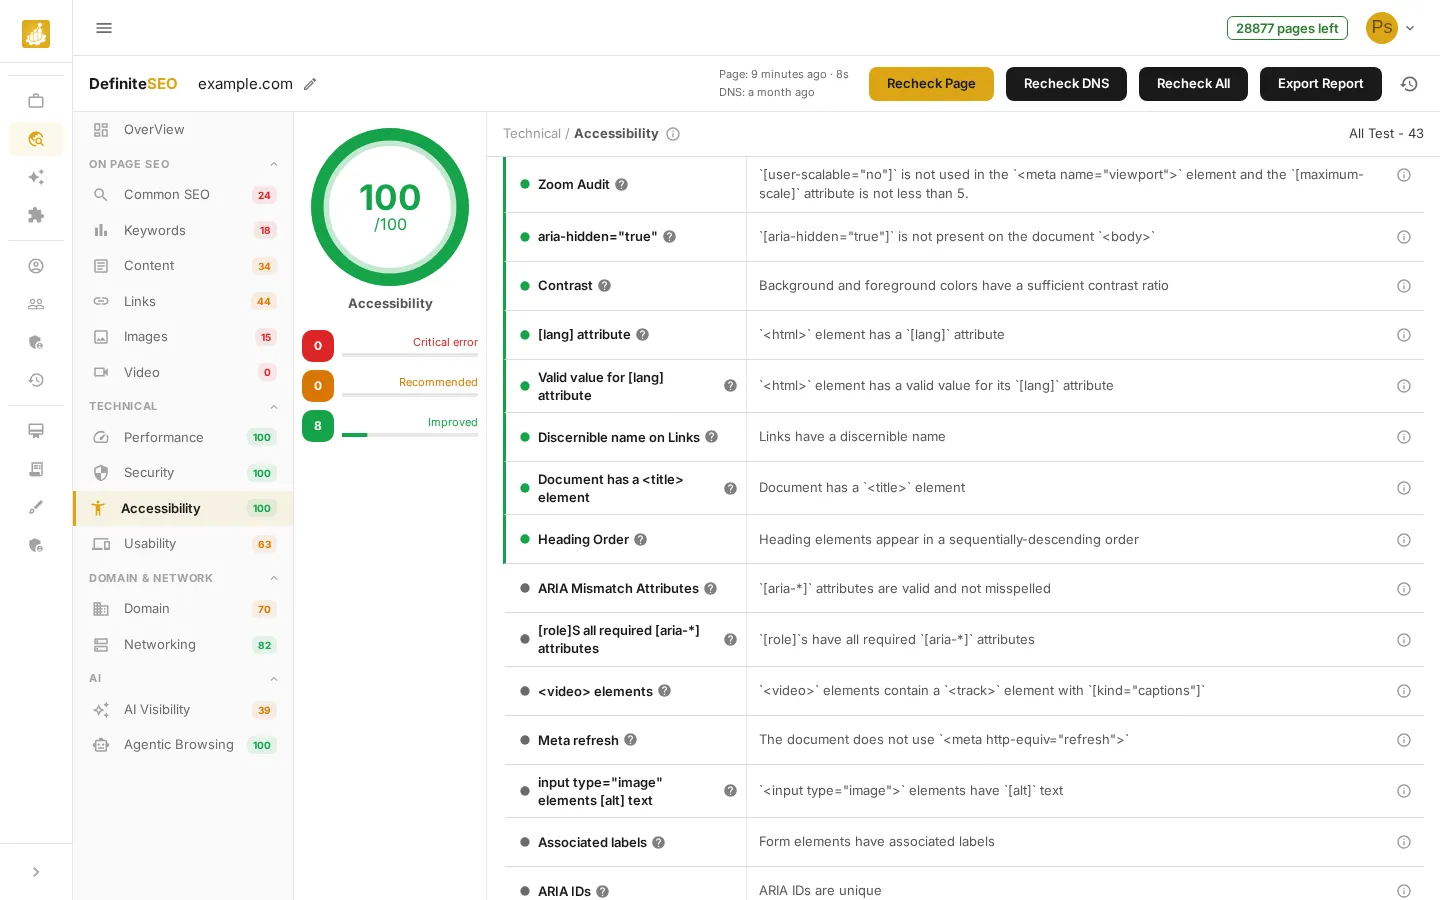Screen dimensions: 1440x900
Task: Click the help icon beside Heading Order
Action: (x=640, y=540)
